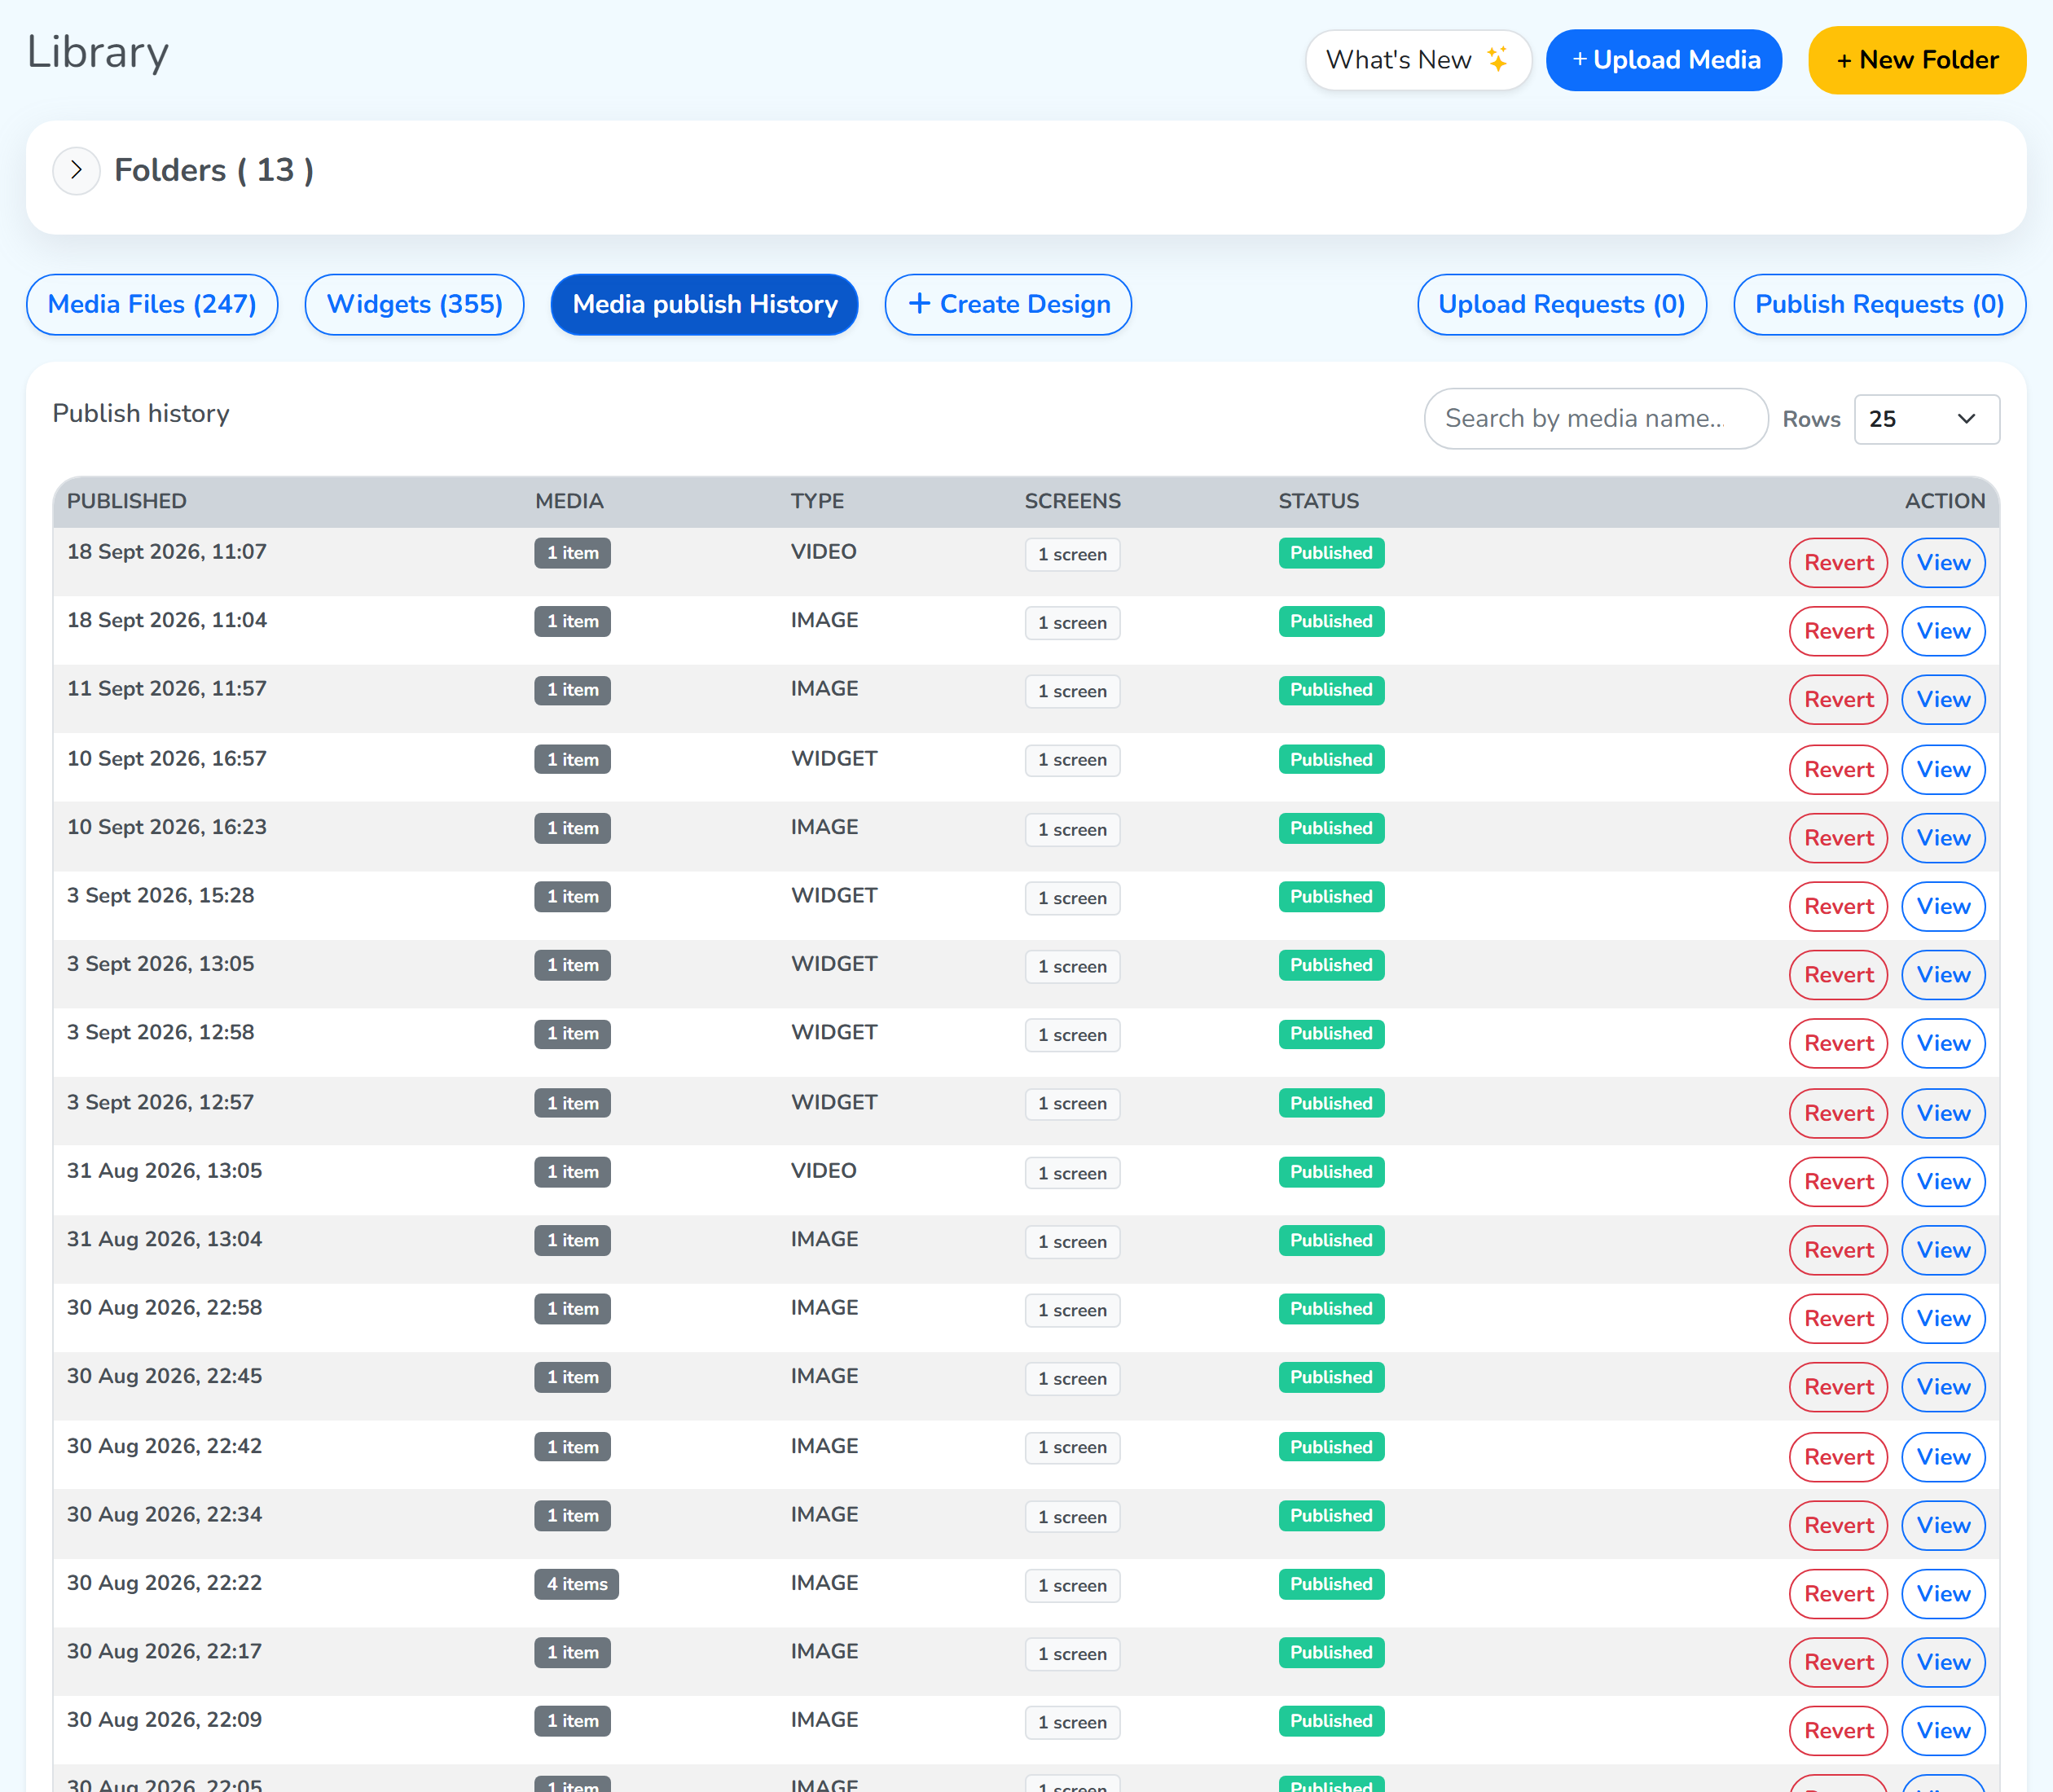Switch to Widgets (355) tab
Screen dimensions: 2053x1792
tap(414, 304)
